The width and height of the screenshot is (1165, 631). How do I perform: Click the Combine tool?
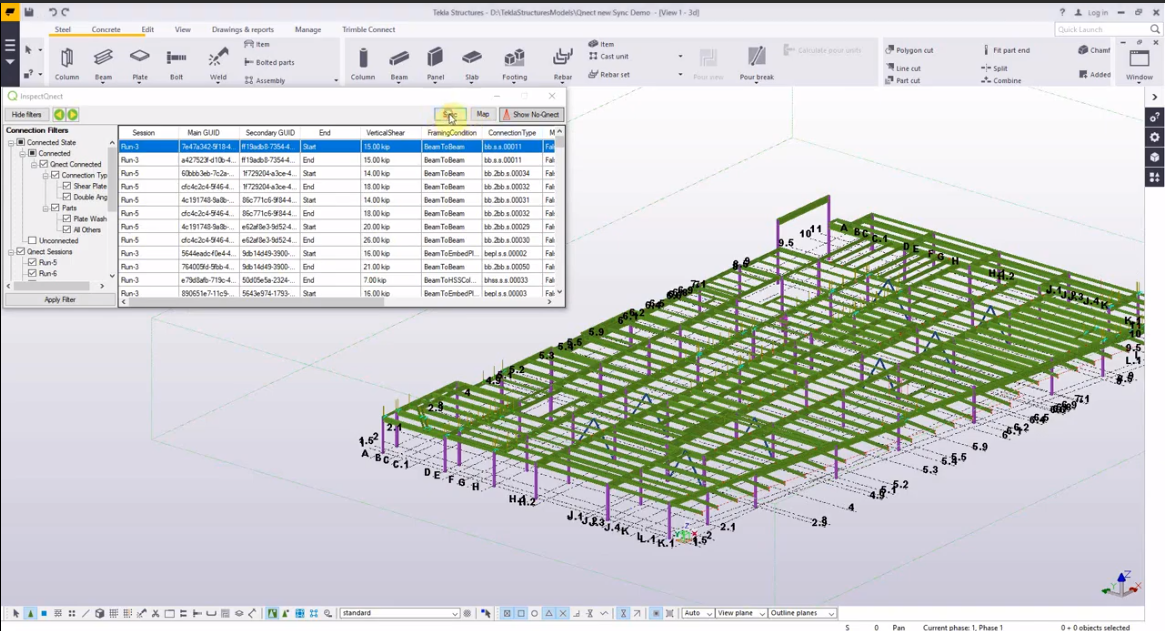tap(1001, 80)
